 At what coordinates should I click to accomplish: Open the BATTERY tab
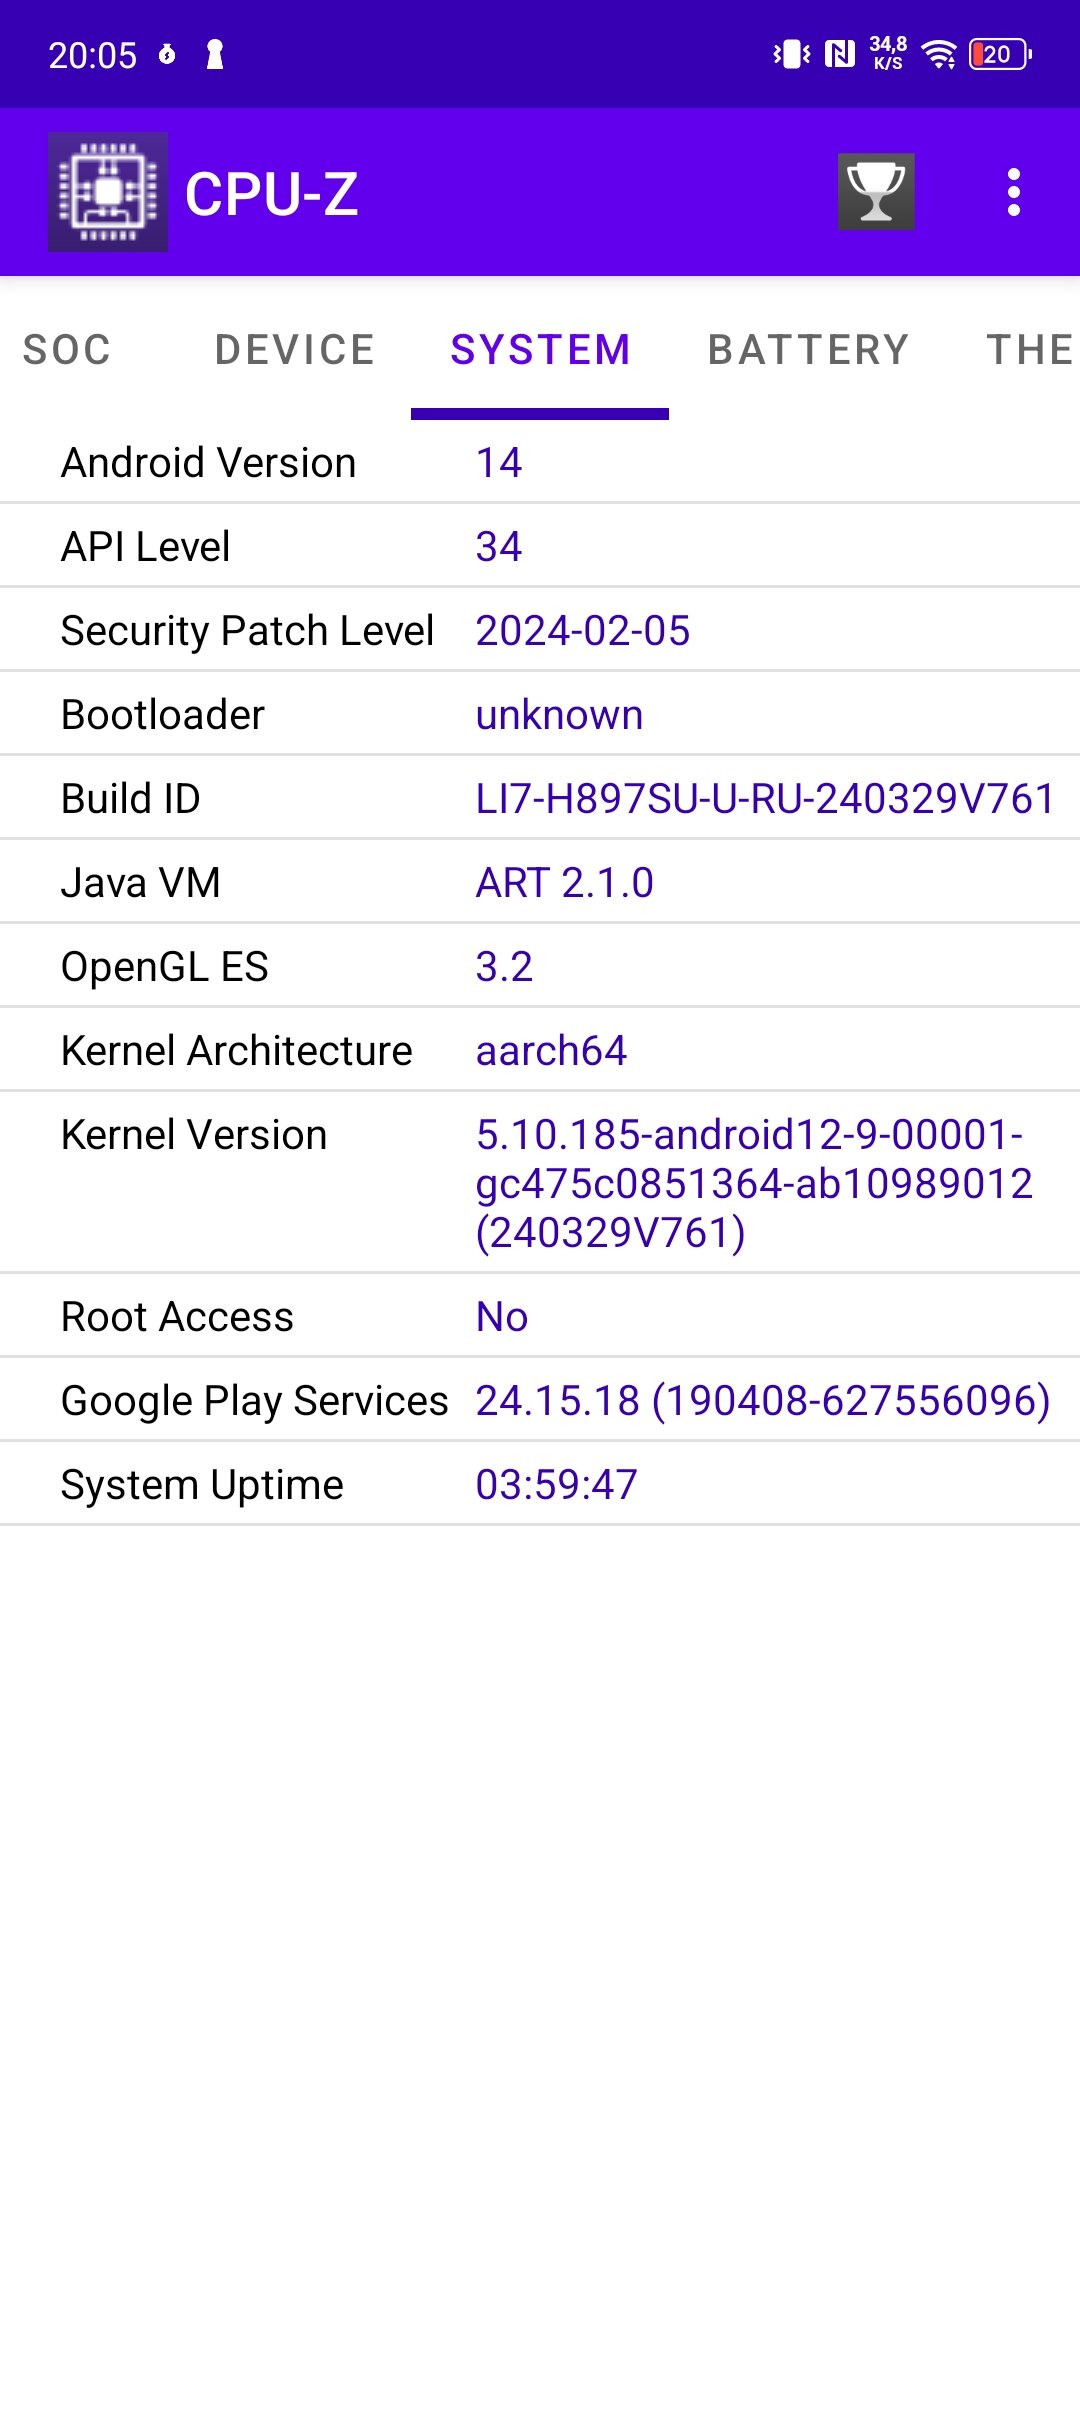point(808,350)
